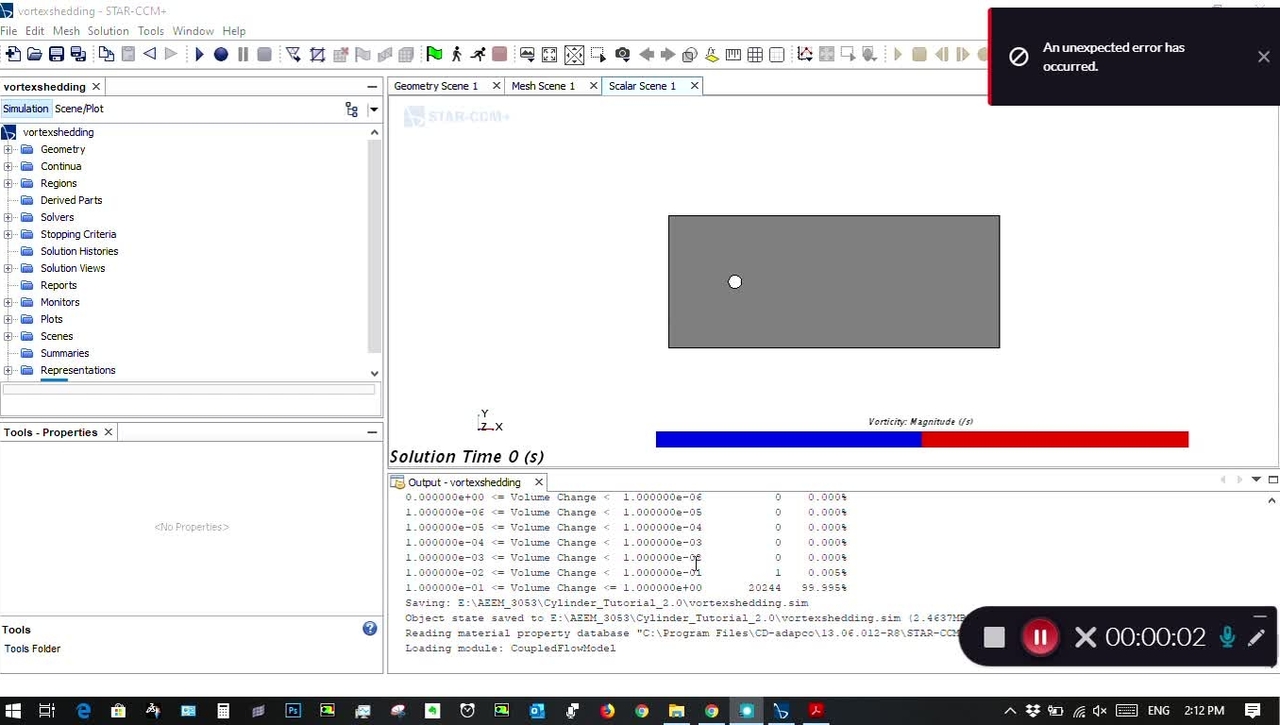Pause the screen recording
Screen dimensions: 1280x725
pos(1040,637)
